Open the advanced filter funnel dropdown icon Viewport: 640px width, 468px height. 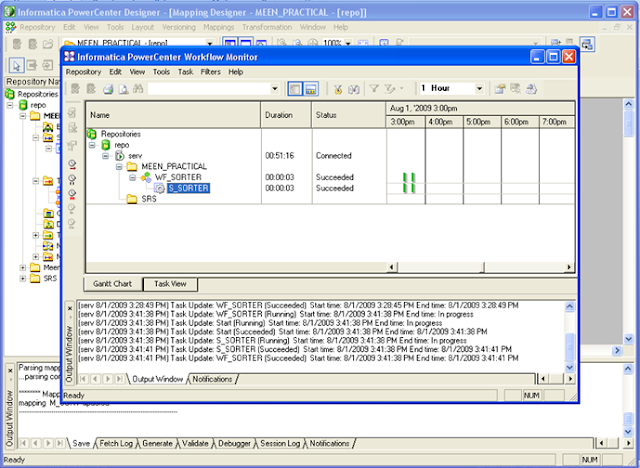coord(393,89)
